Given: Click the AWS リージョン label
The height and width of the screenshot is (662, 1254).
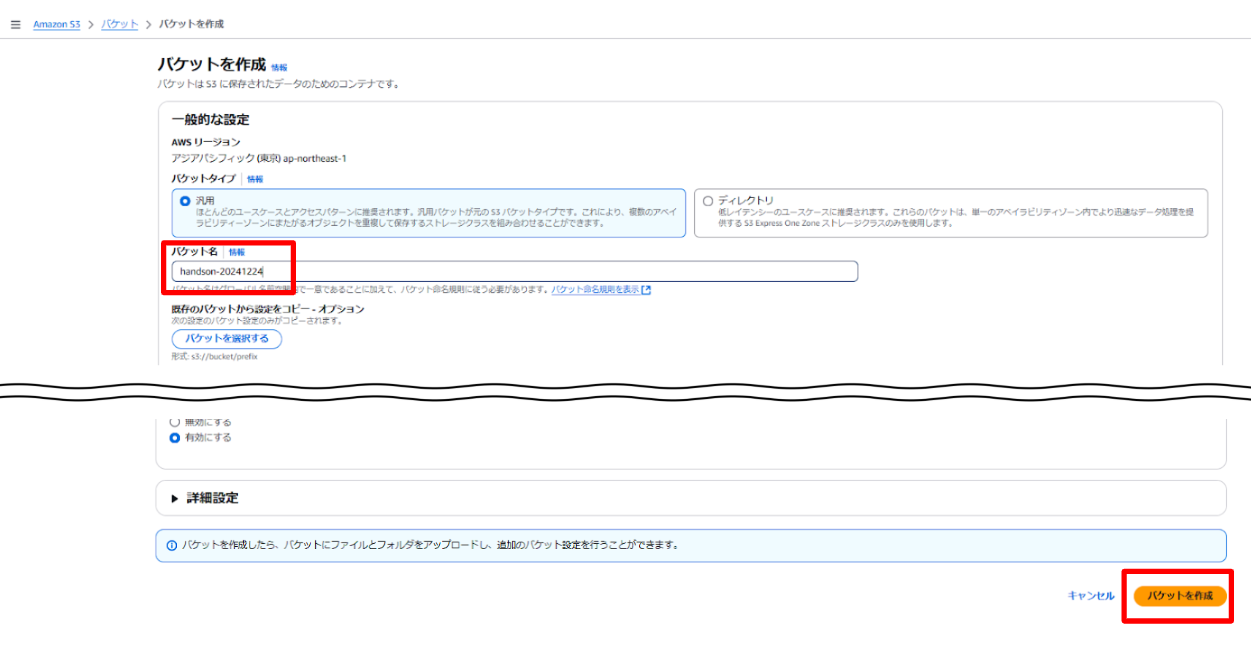Looking at the screenshot, I should (x=206, y=142).
